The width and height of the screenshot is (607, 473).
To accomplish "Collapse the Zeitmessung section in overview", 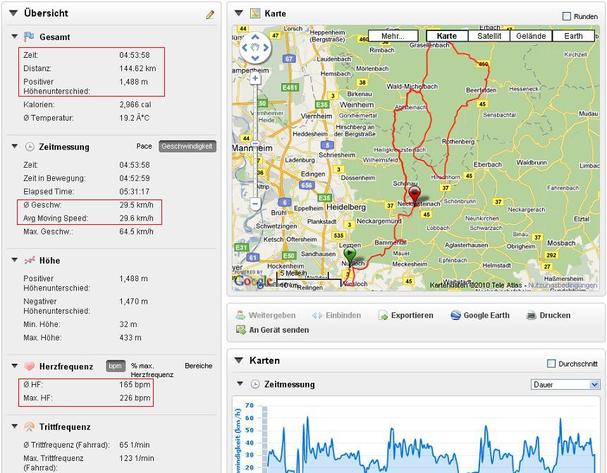I will click(14, 147).
